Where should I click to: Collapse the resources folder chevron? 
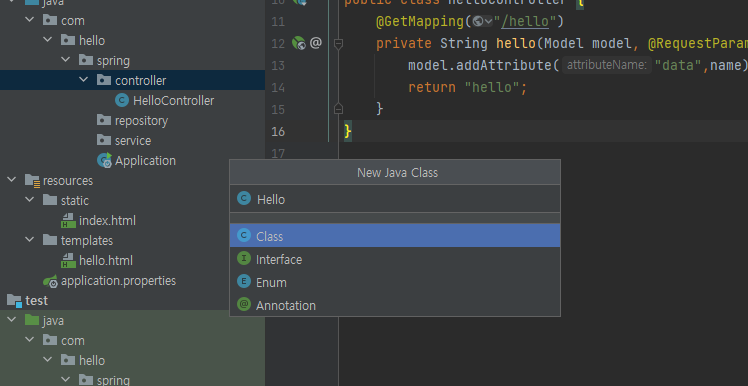pos(12,180)
